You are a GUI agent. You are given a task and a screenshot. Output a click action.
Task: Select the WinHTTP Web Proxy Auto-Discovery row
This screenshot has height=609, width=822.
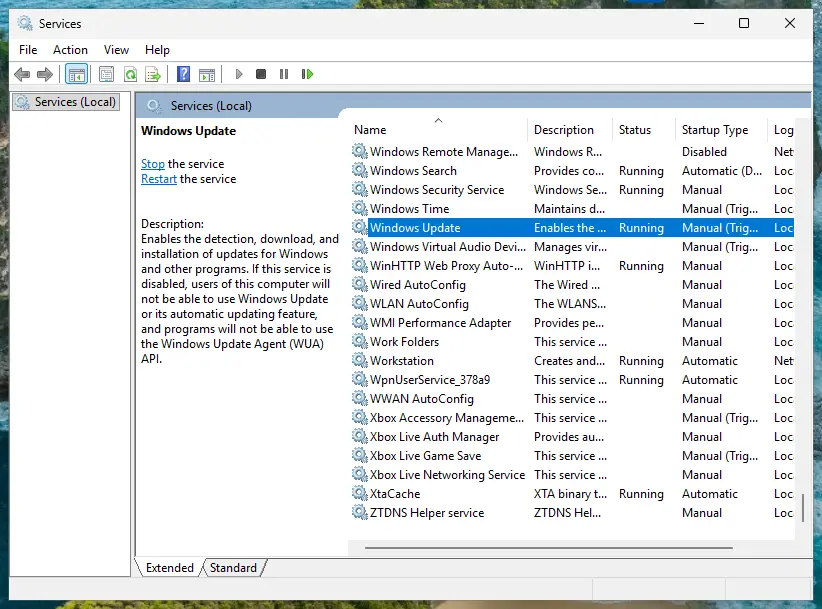tap(571, 266)
